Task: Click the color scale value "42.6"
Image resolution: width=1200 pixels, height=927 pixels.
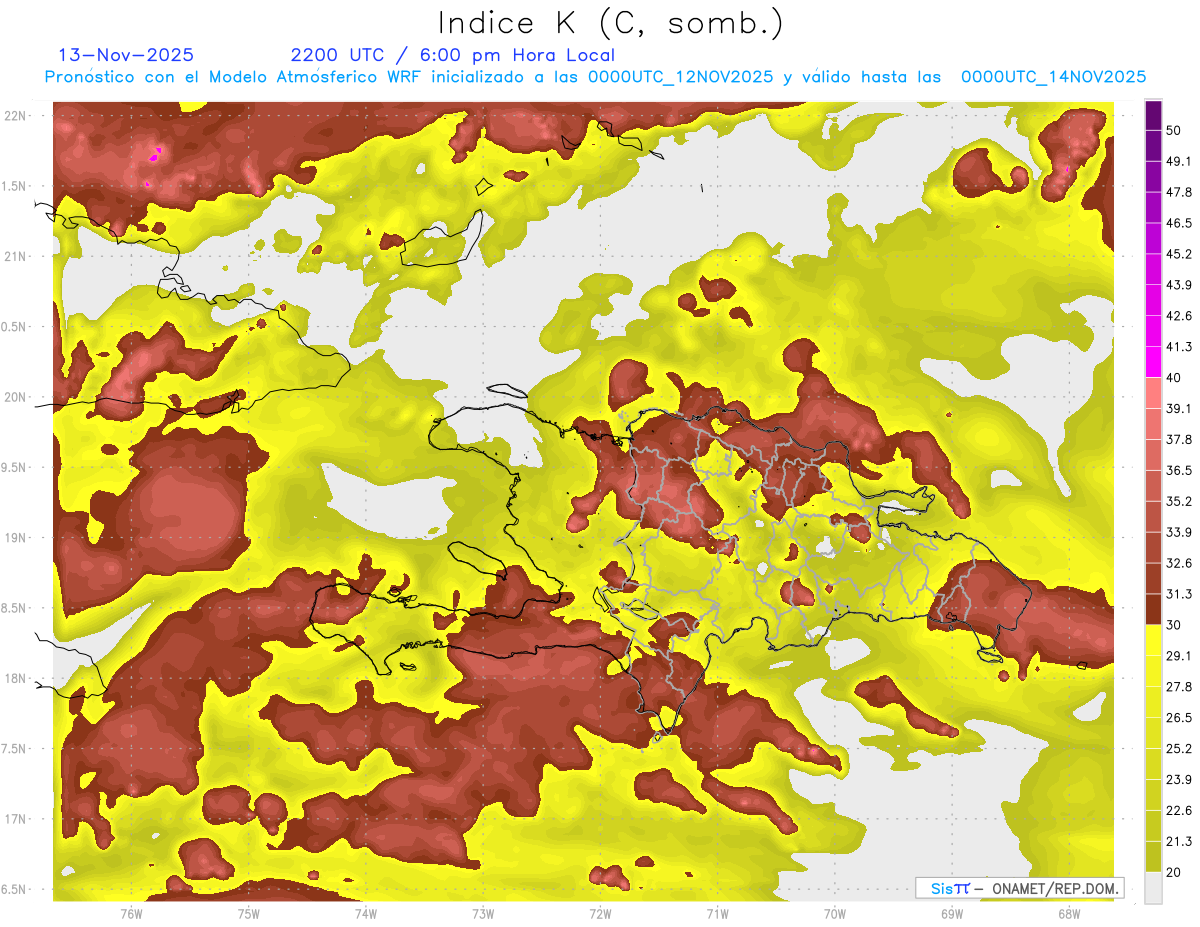Action: click(x=1179, y=315)
